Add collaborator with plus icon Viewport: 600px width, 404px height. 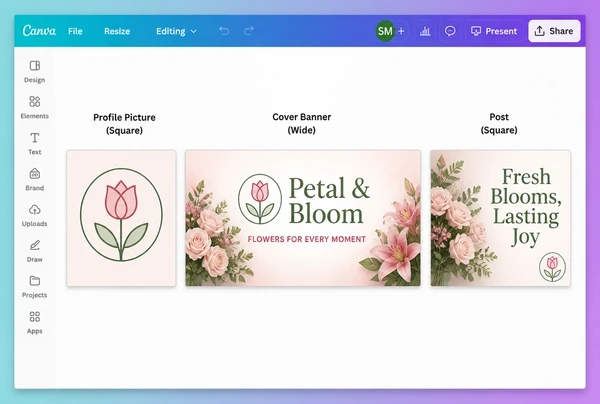(401, 31)
